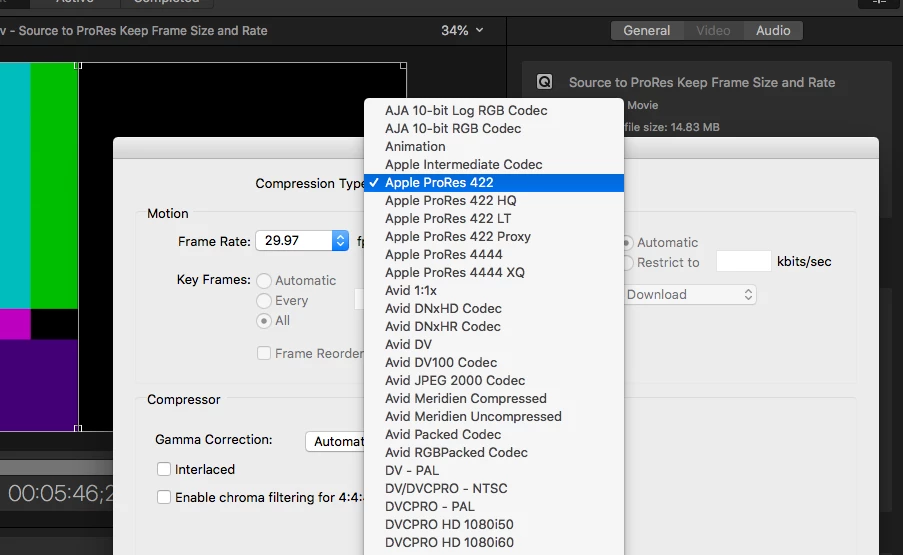Select Avid Meridien Uncompressed
Image resolution: width=903 pixels, height=555 pixels.
click(x=494, y=416)
